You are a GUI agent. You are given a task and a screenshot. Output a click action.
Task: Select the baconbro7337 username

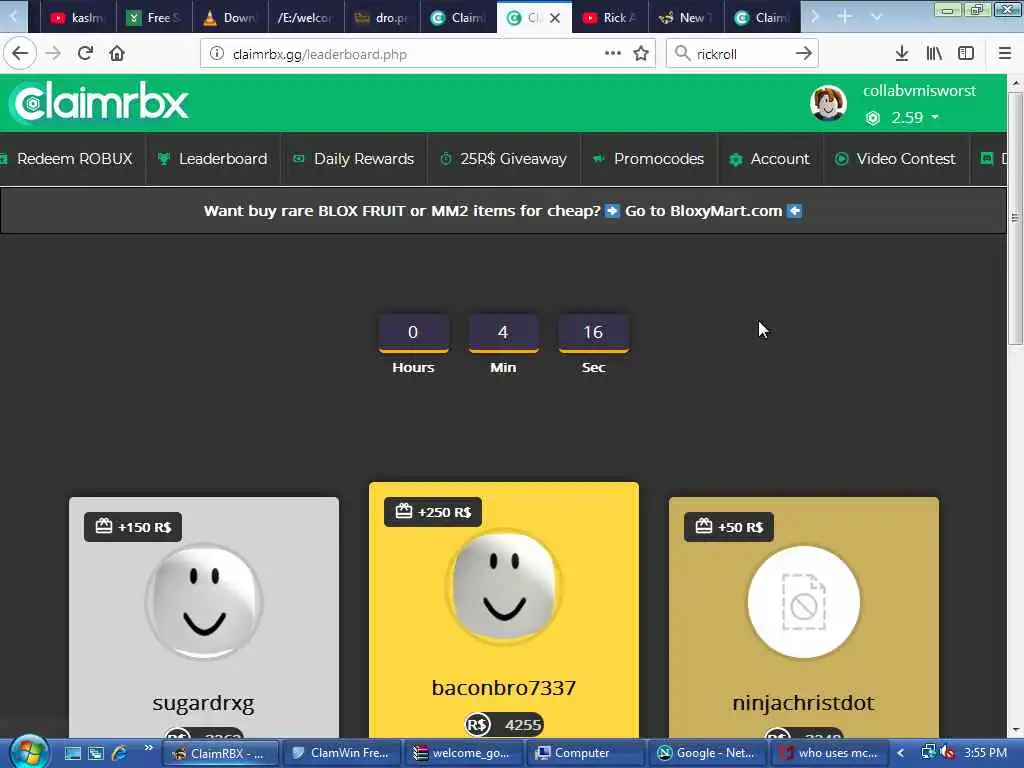click(x=504, y=688)
